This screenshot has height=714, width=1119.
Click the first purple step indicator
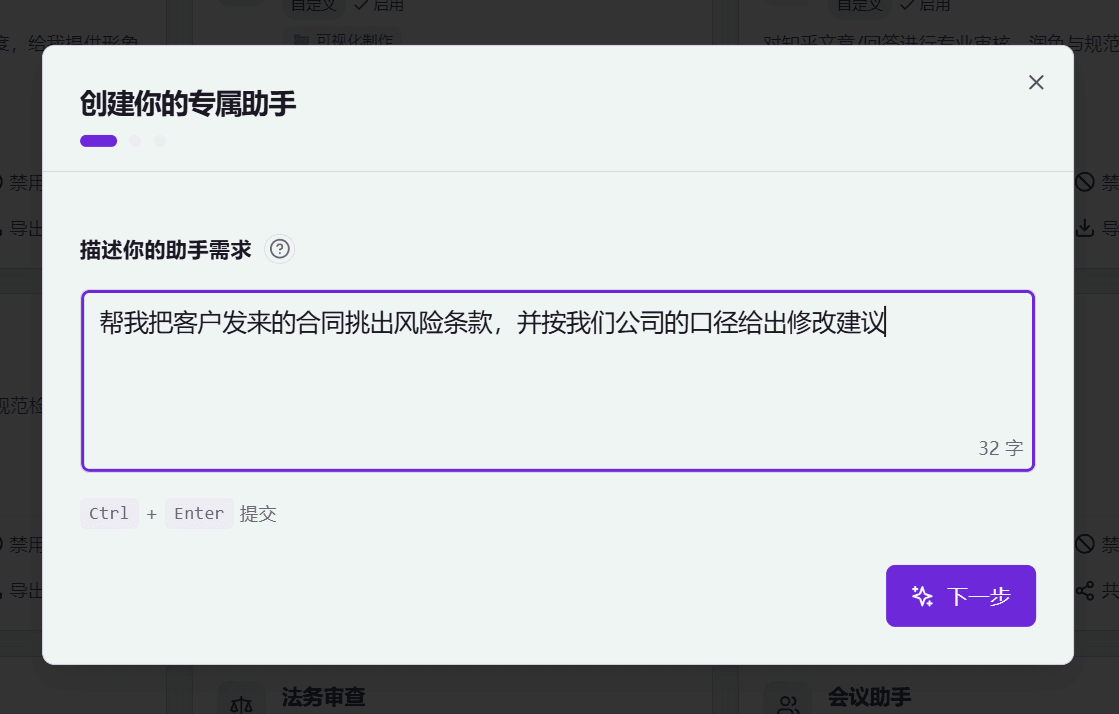click(98, 141)
